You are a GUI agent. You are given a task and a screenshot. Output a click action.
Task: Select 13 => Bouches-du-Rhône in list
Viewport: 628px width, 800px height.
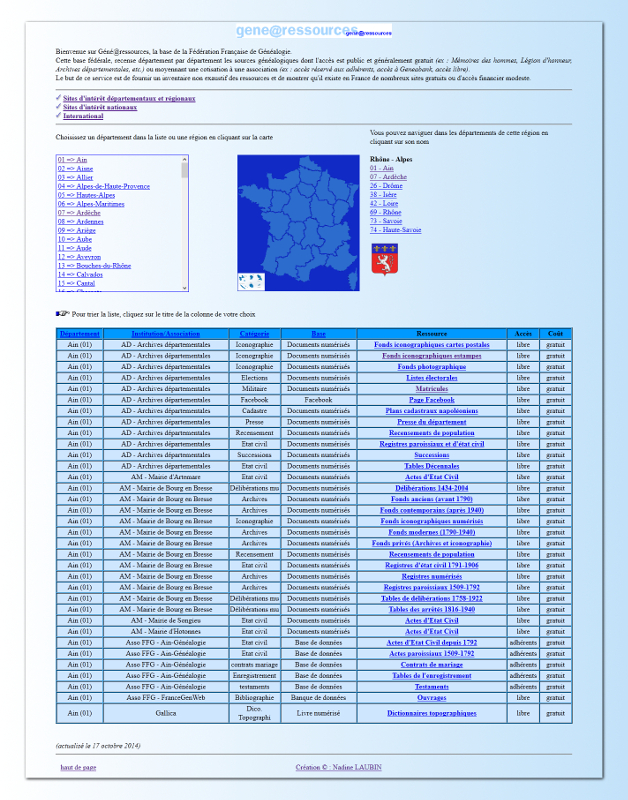(x=94, y=266)
